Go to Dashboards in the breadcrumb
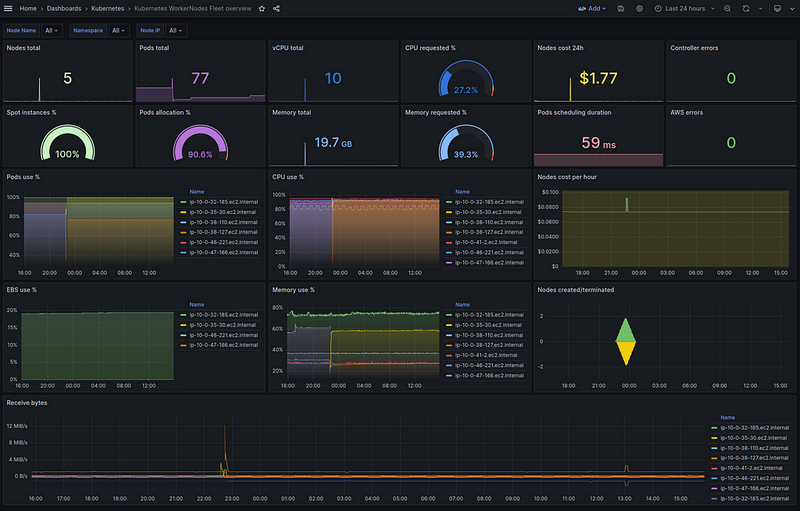Viewport: 800px width, 511px height. pyautogui.click(x=64, y=8)
